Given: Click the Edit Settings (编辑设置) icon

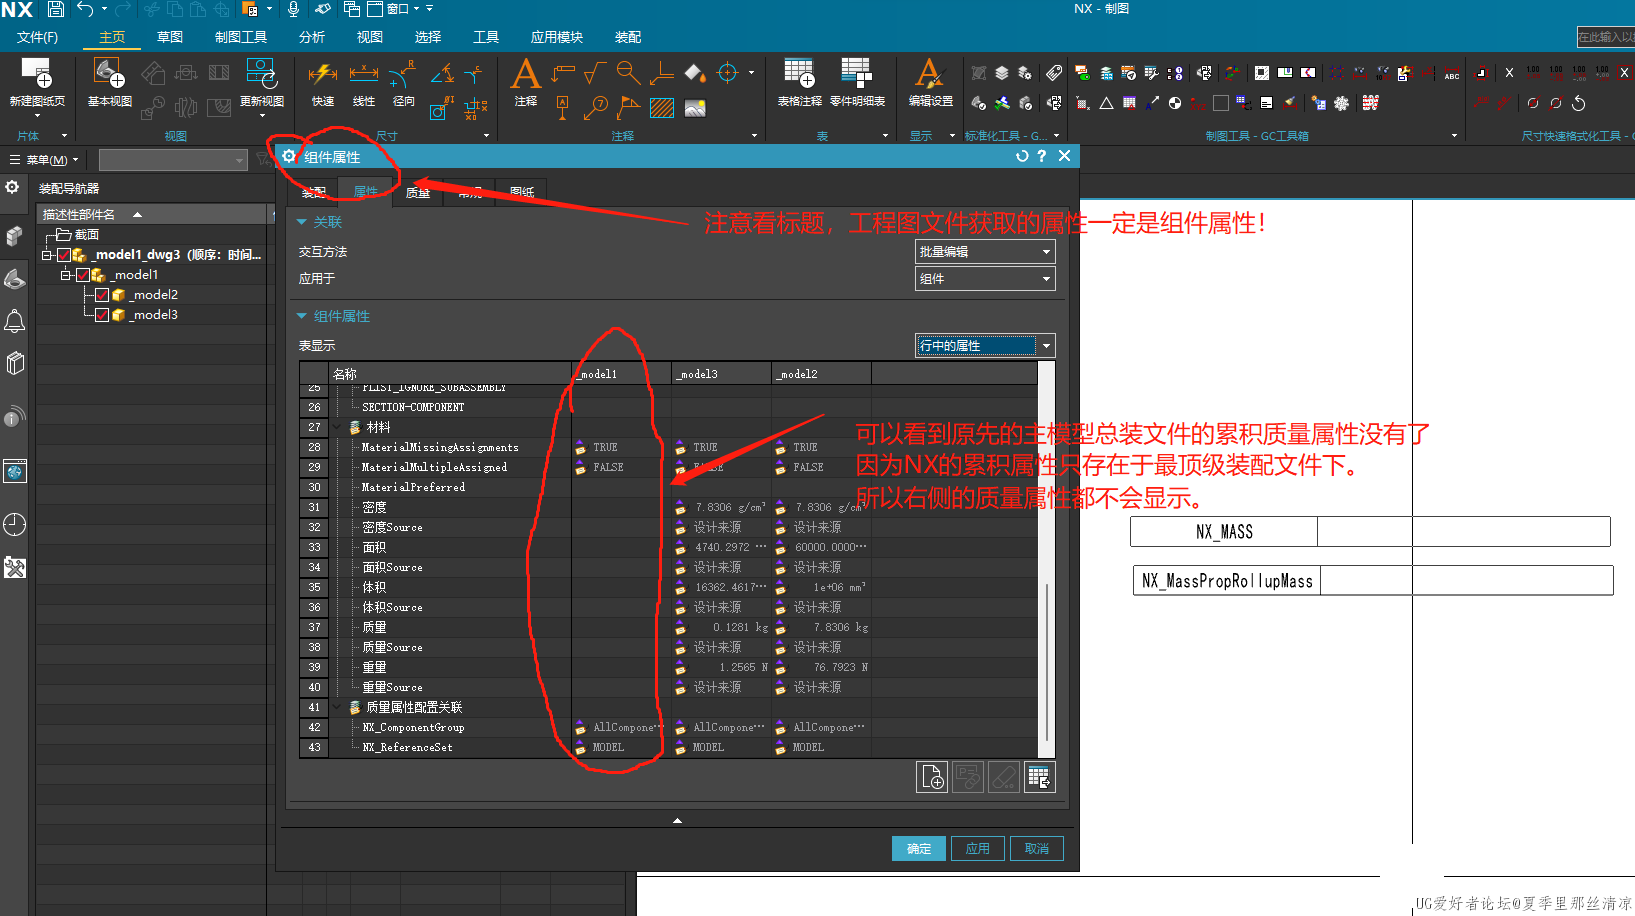Looking at the screenshot, I should pyautogui.click(x=930, y=73).
